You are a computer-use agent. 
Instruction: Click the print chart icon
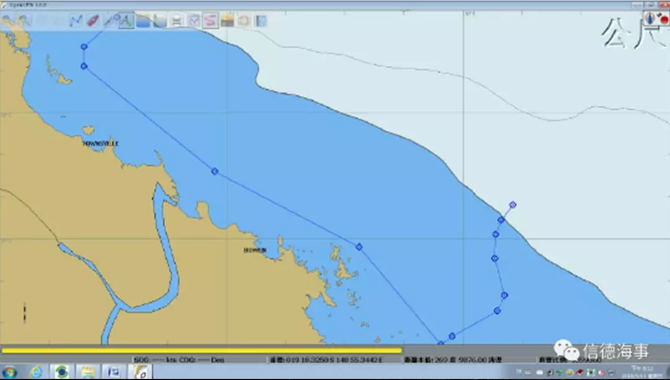[x=176, y=21]
